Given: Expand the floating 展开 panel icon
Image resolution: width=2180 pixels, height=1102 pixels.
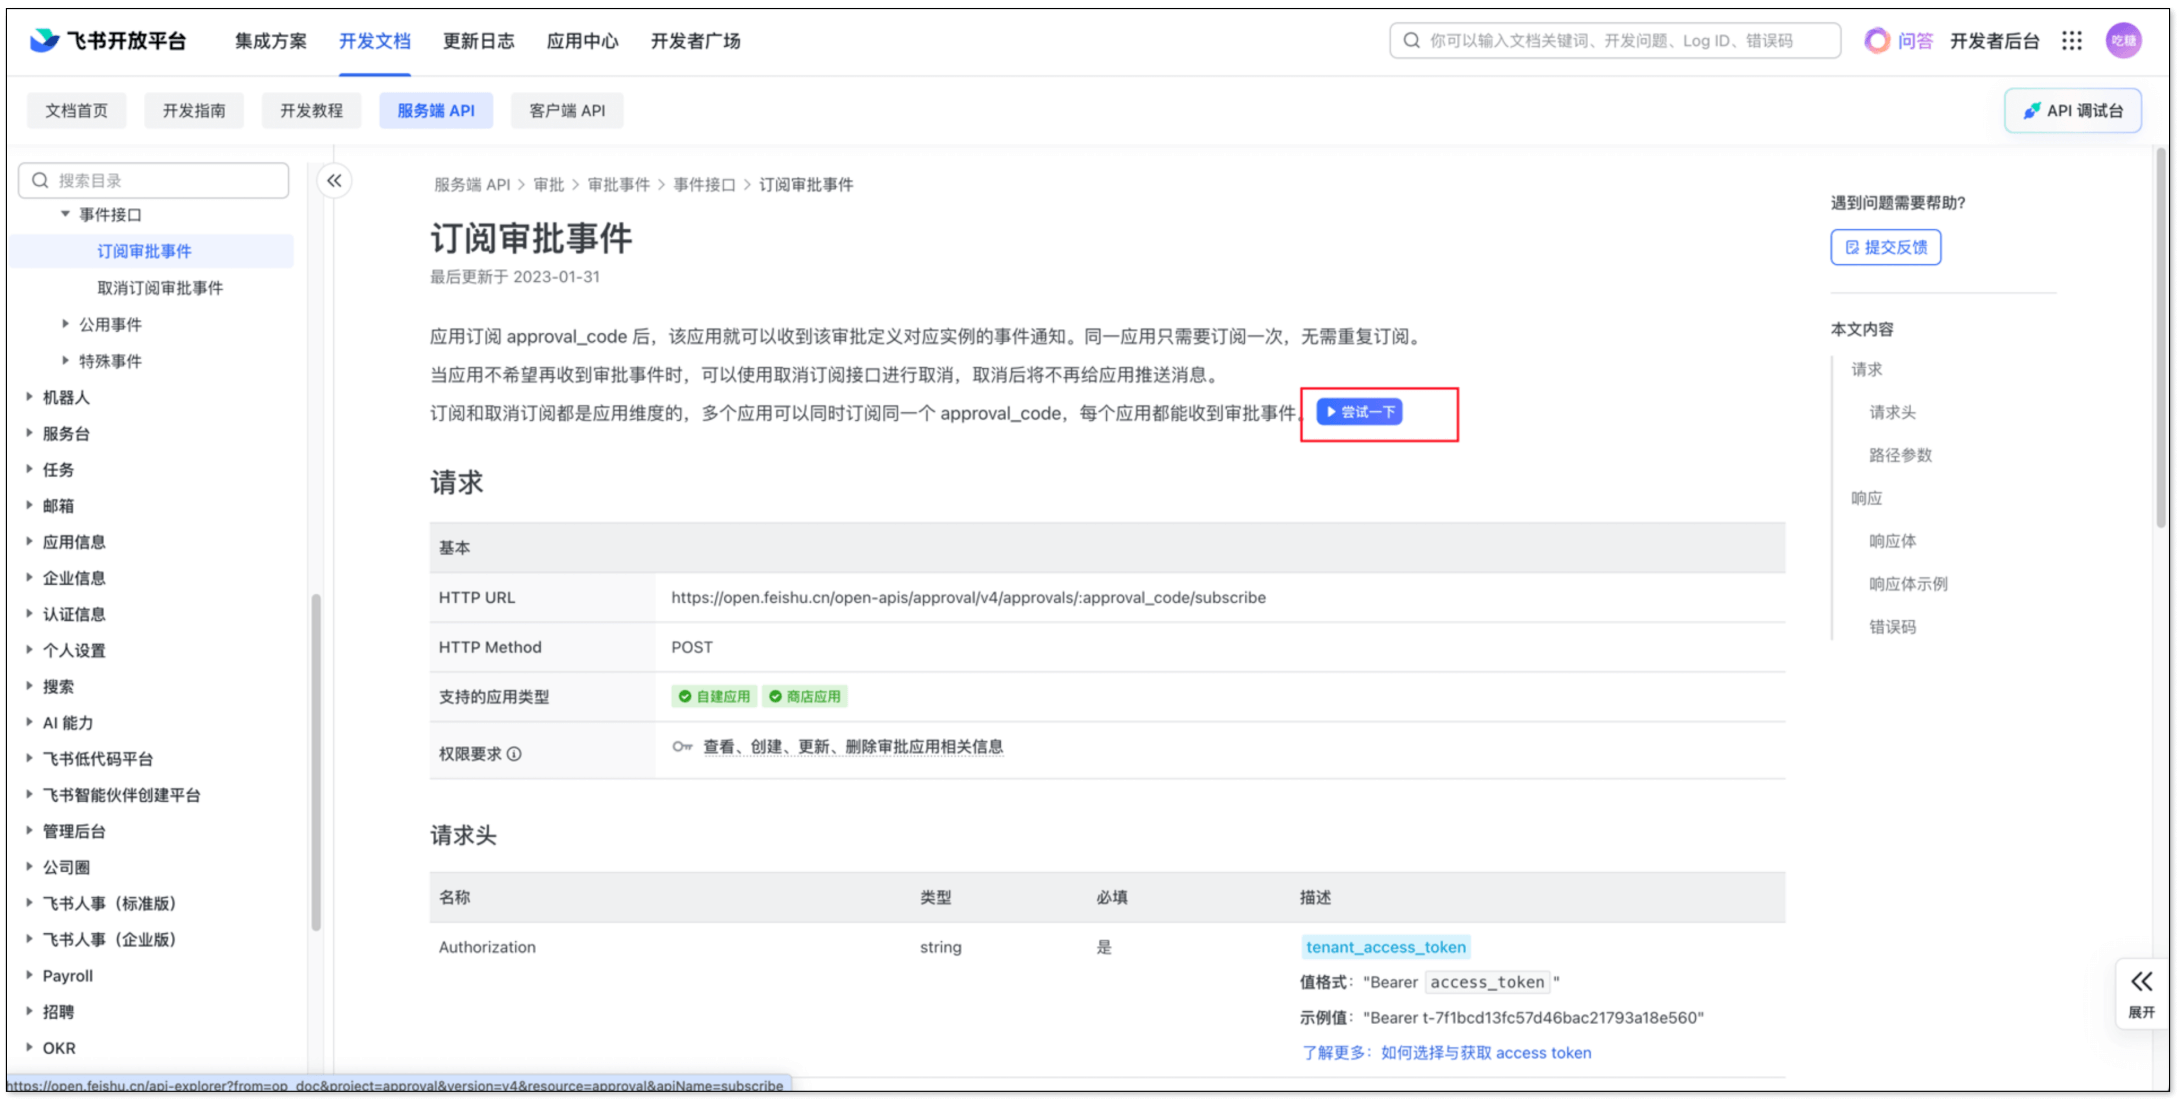Looking at the screenshot, I should tap(2141, 982).
